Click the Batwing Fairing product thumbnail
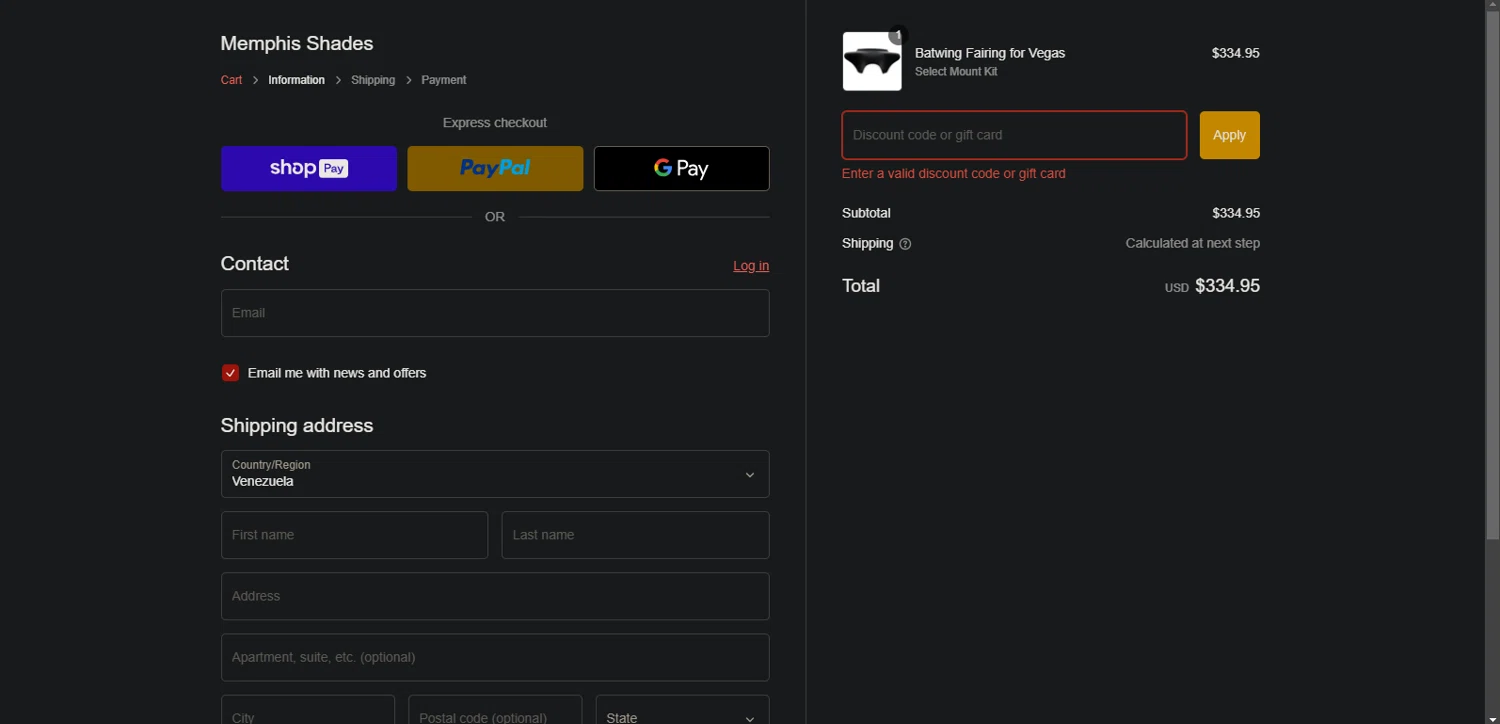Screen dimensions: 1500x724 (x=872, y=61)
